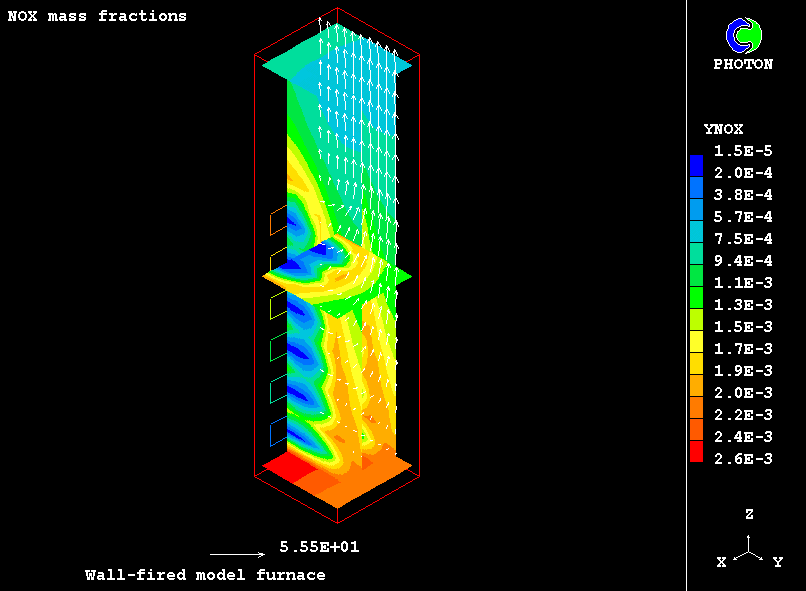Select the 2.6E-3 legend value
806x591 pixels.
click(741, 458)
